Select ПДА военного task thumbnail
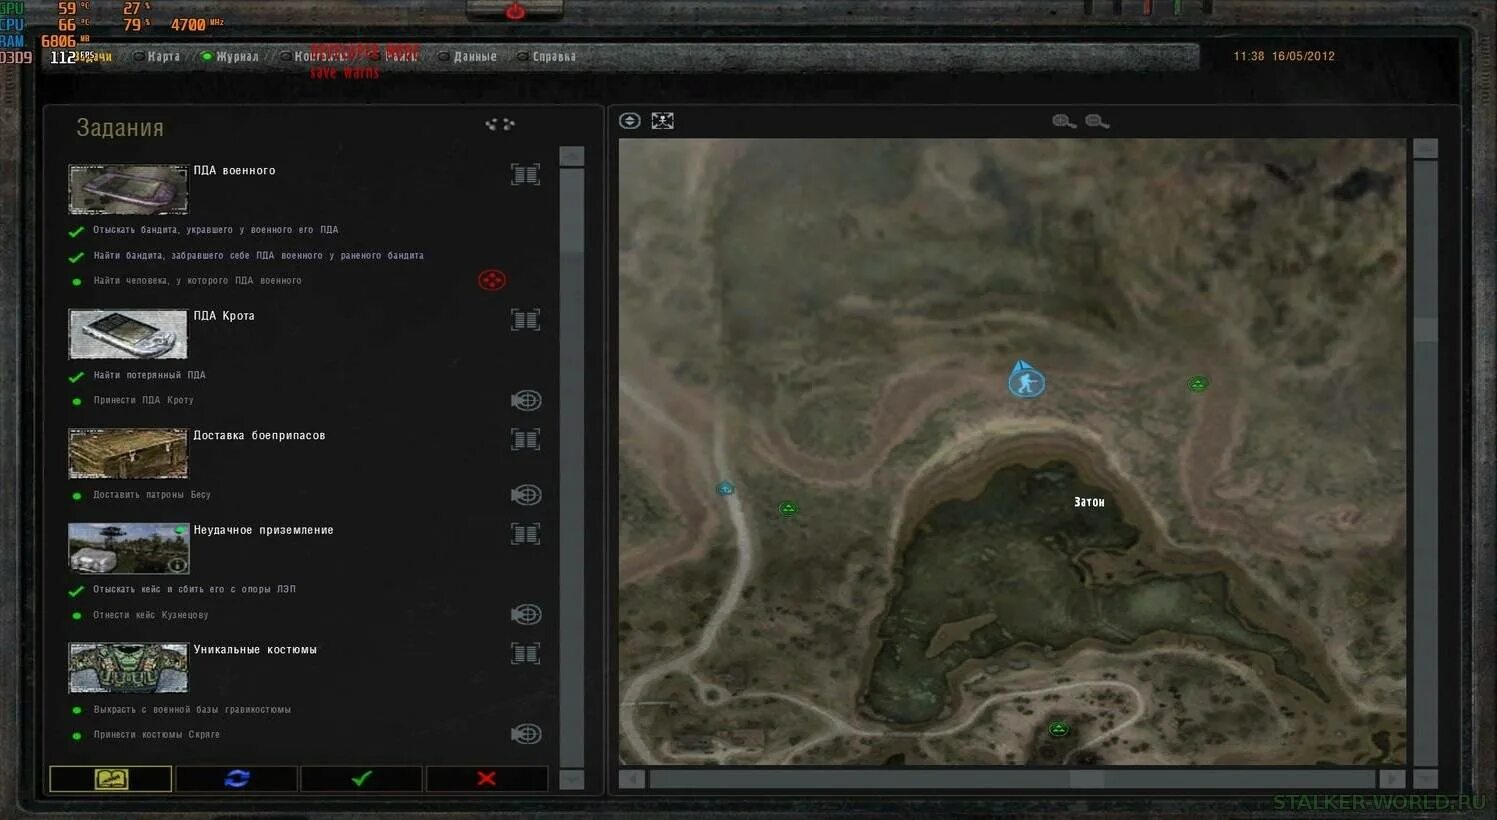The width and height of the screenshot is (1497, 820). click(128, 189)
